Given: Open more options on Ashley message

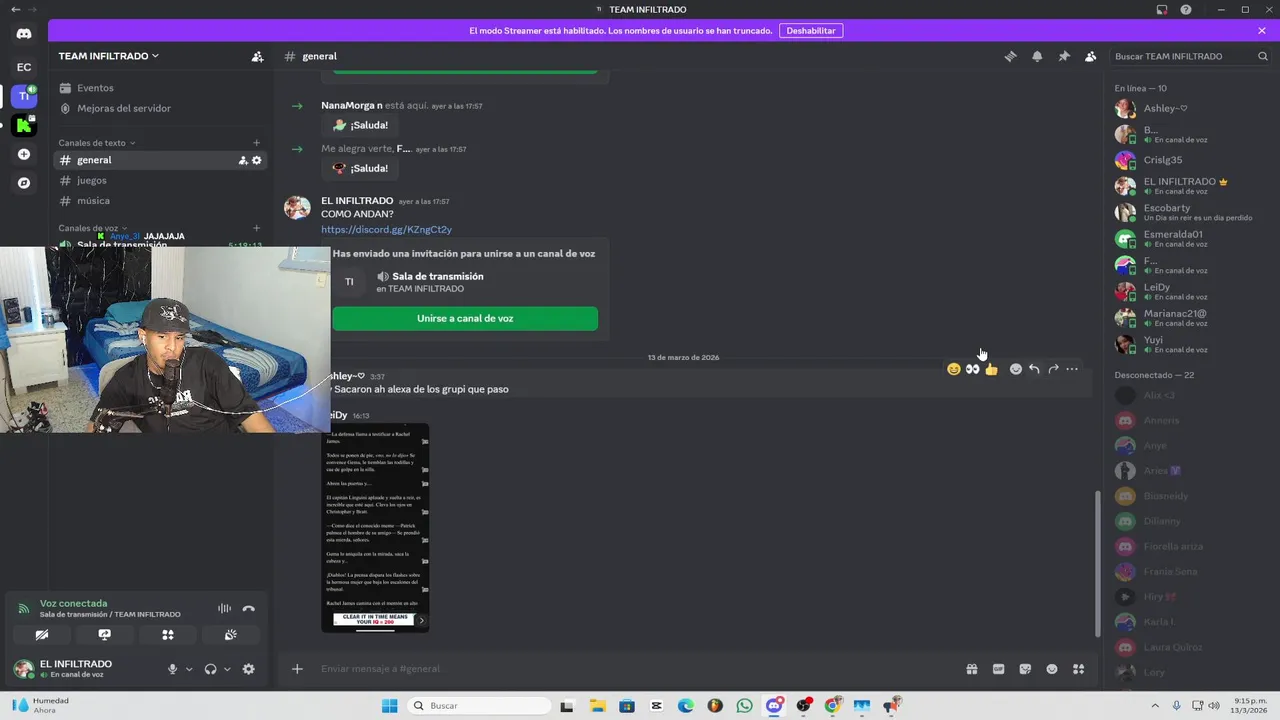Looking at the screenshot, I should tap(1072, 369).
